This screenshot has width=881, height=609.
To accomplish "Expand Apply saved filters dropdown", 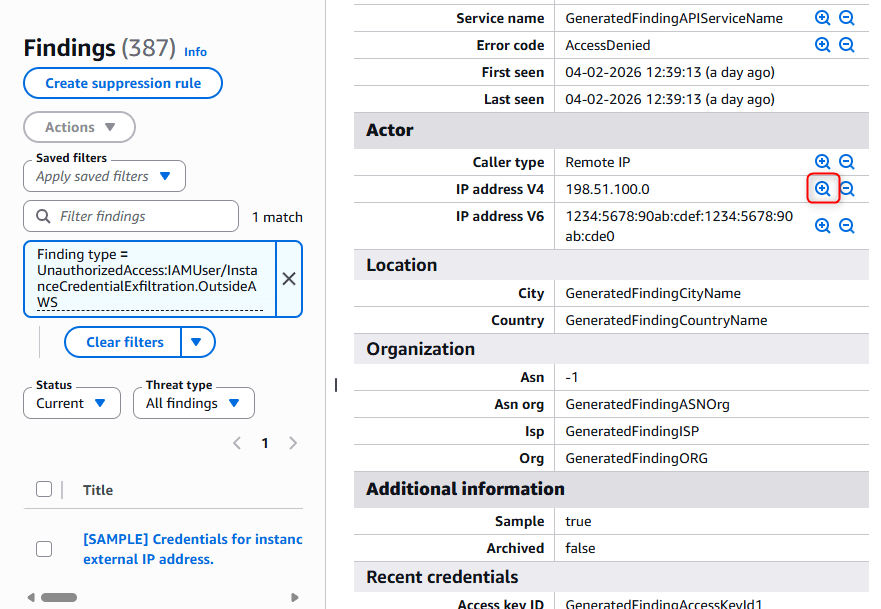I will (x=104, y=177).
